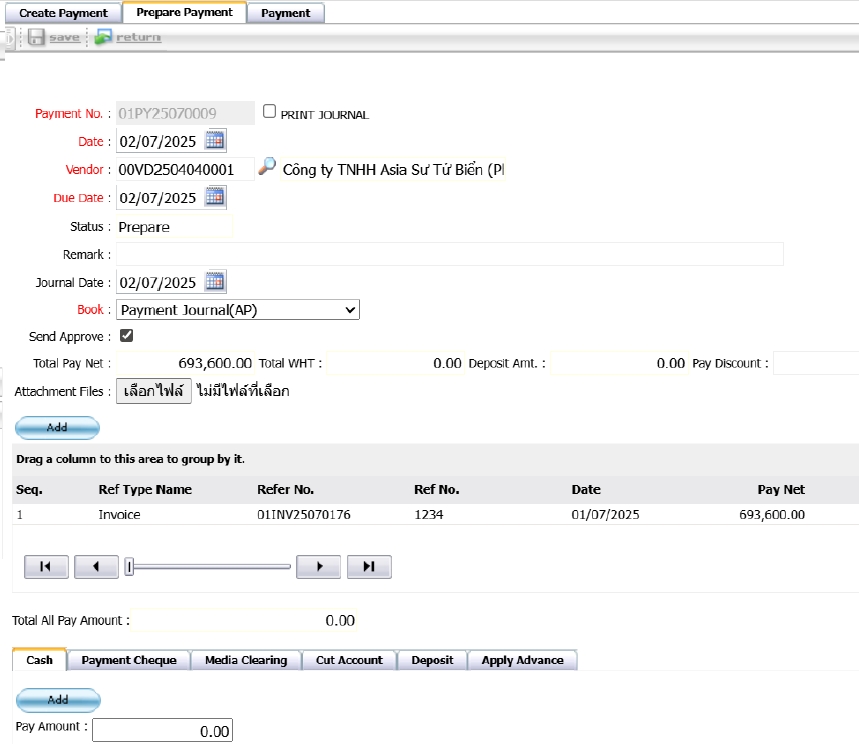Open the Book dropdown list
Viewport: 859px width, 744px height.
click(x=238, y=310)
